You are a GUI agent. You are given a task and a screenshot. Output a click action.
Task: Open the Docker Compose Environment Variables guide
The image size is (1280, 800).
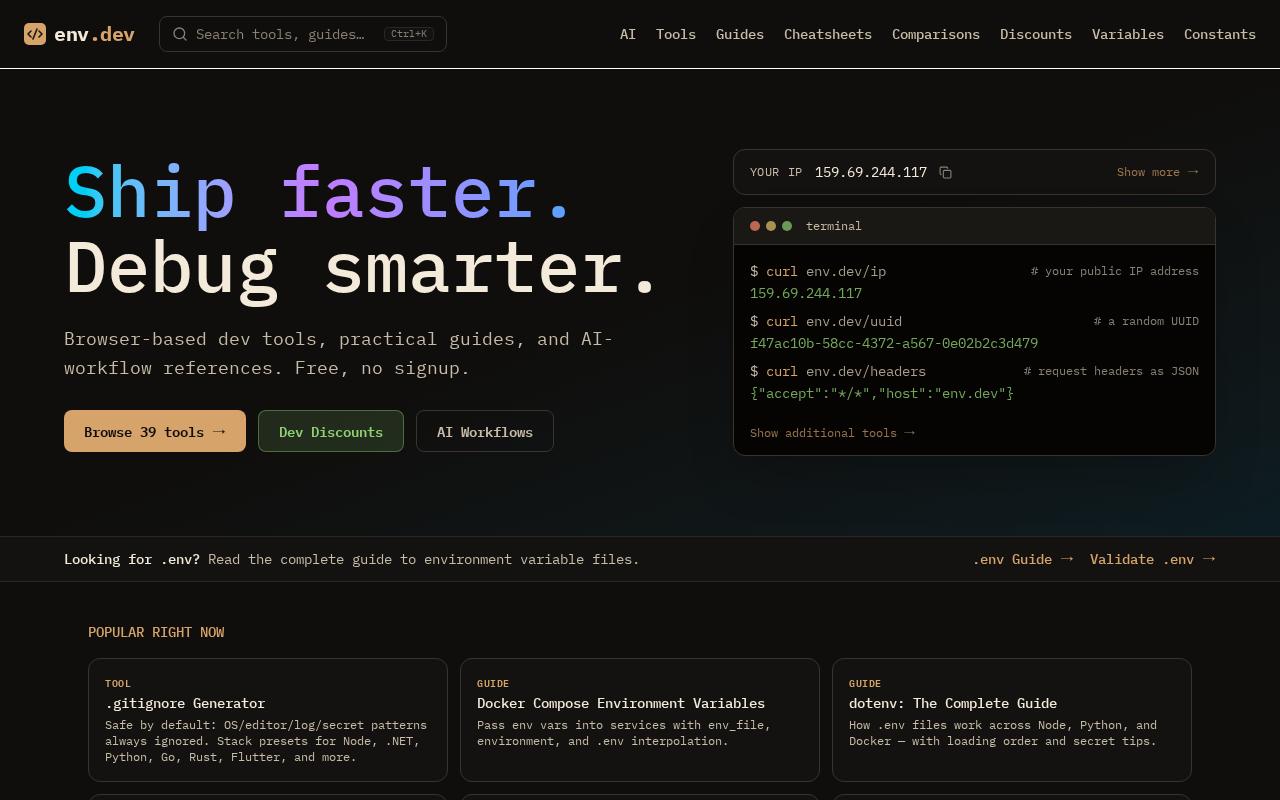click(x=640, y=720)
